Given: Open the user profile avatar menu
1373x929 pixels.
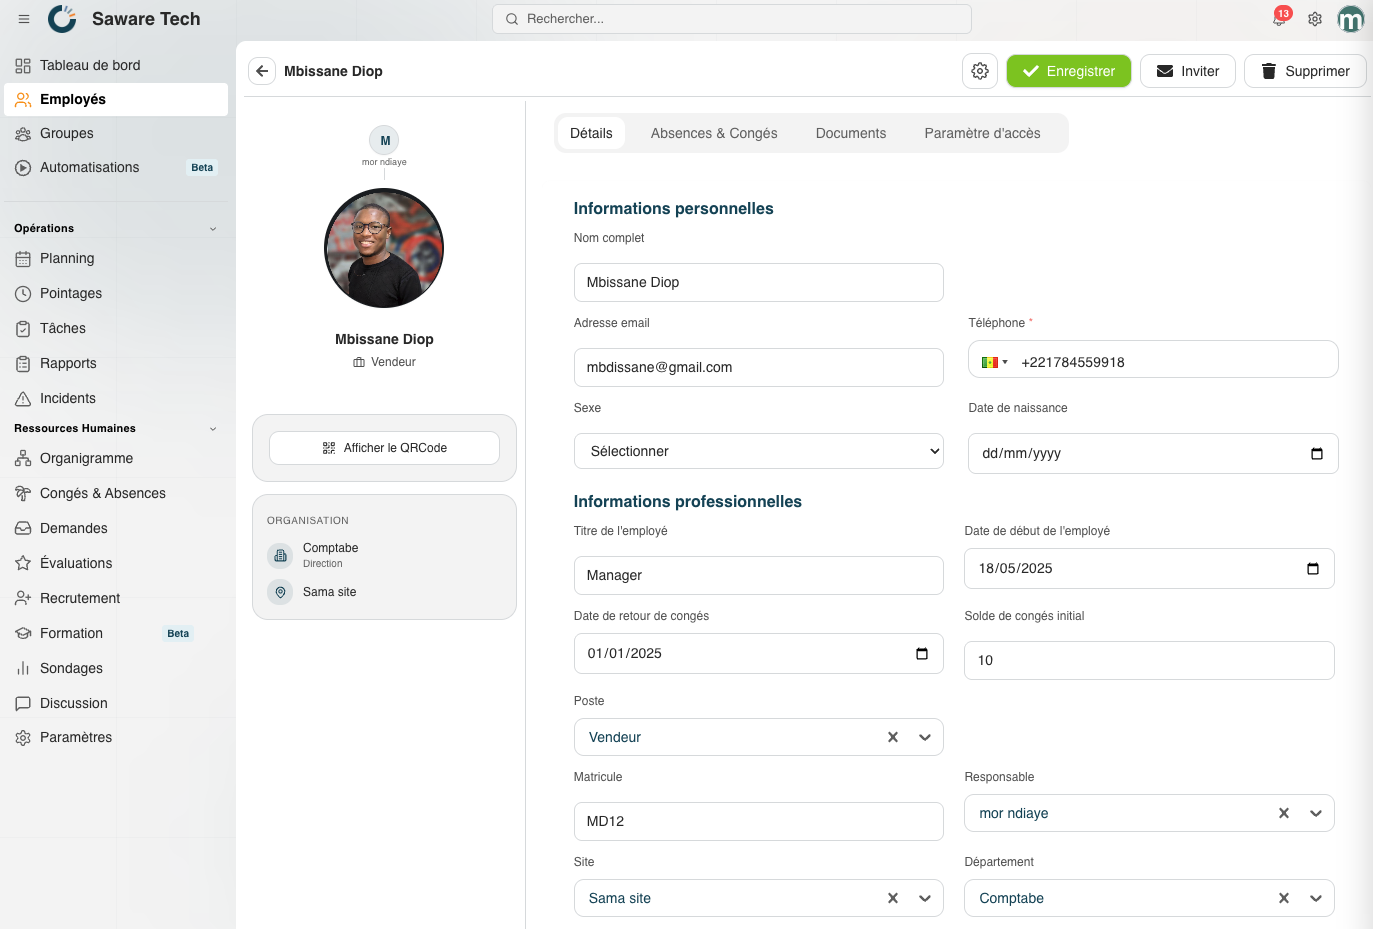Looking at the screenshot, I should [x=1351, y=19].
